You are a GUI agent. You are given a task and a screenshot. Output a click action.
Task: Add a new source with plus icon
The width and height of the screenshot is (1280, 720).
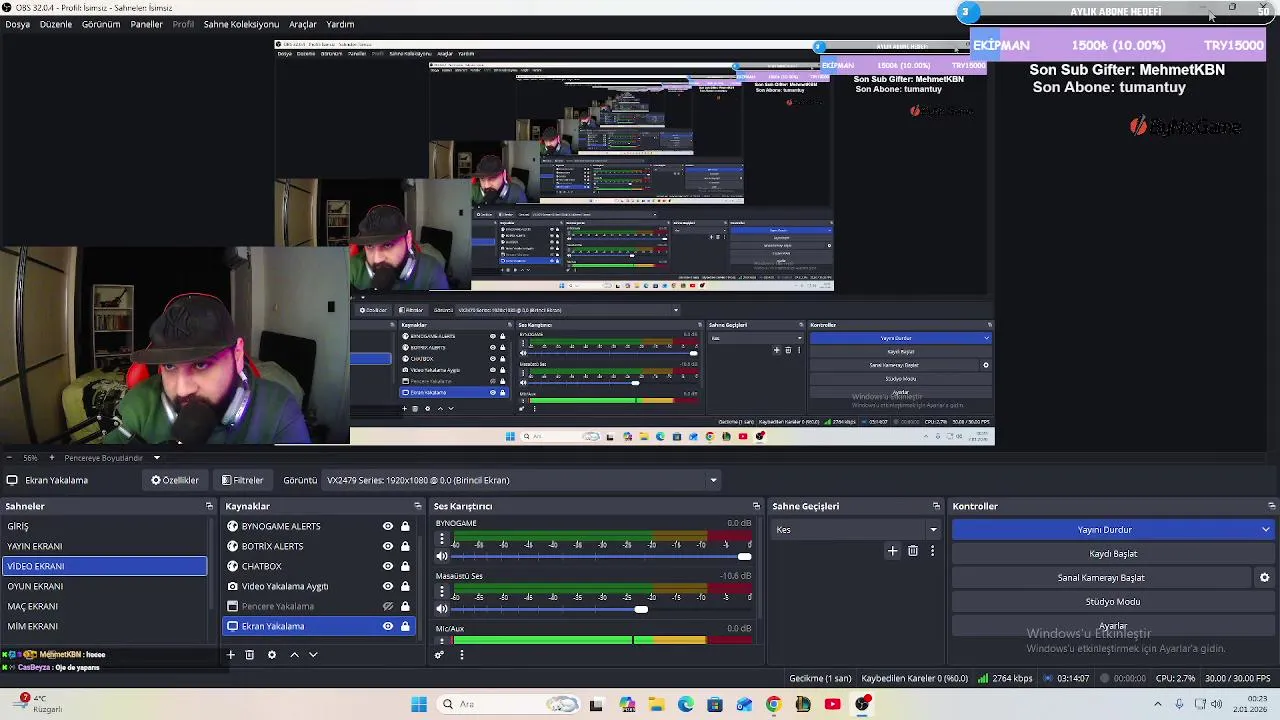(x=231, y=655)
